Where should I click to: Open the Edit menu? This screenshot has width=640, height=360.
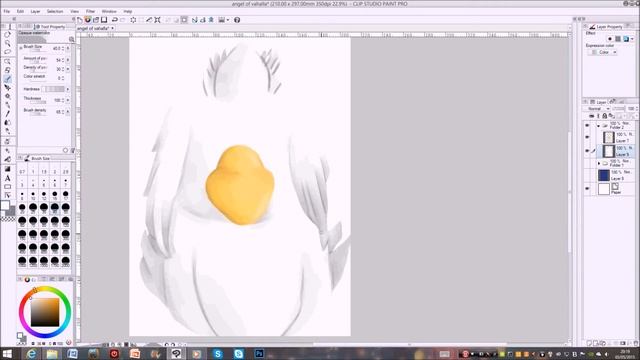(20, 11)
